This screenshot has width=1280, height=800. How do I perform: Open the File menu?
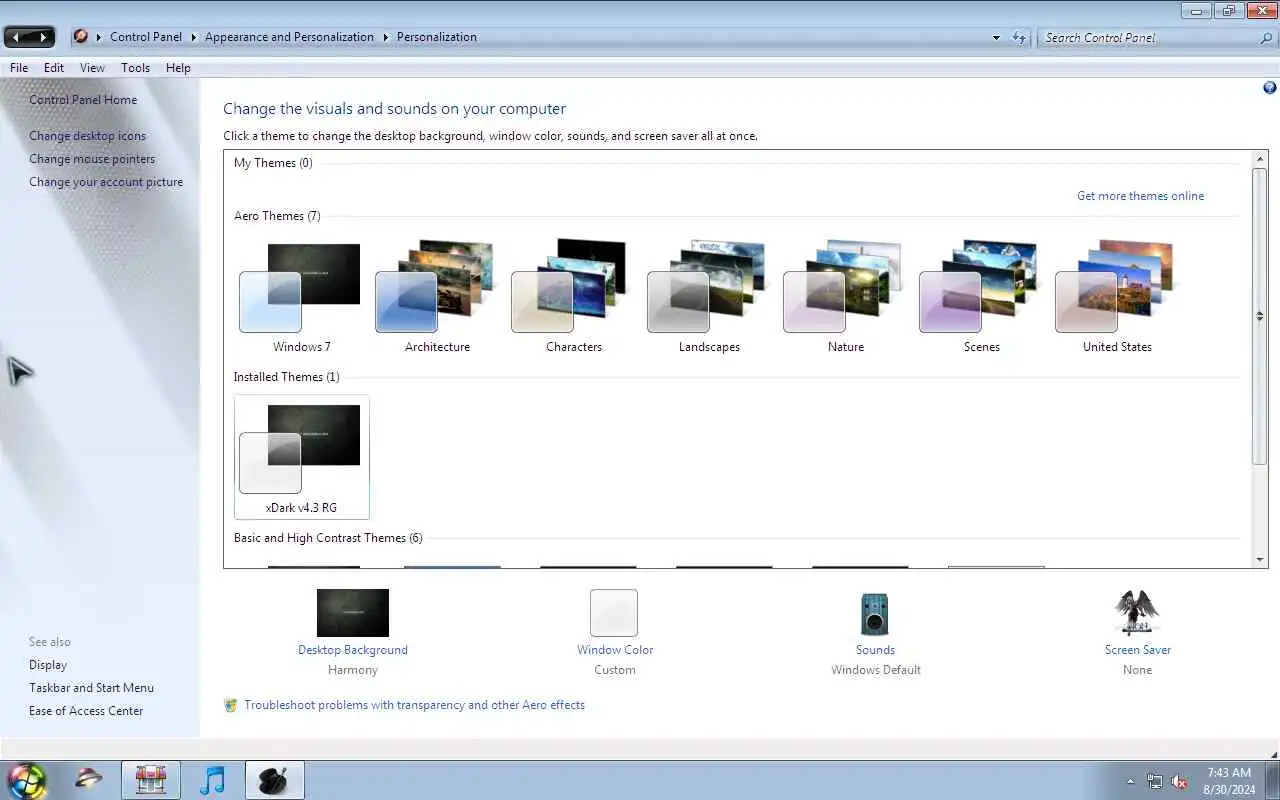point(19,68)
